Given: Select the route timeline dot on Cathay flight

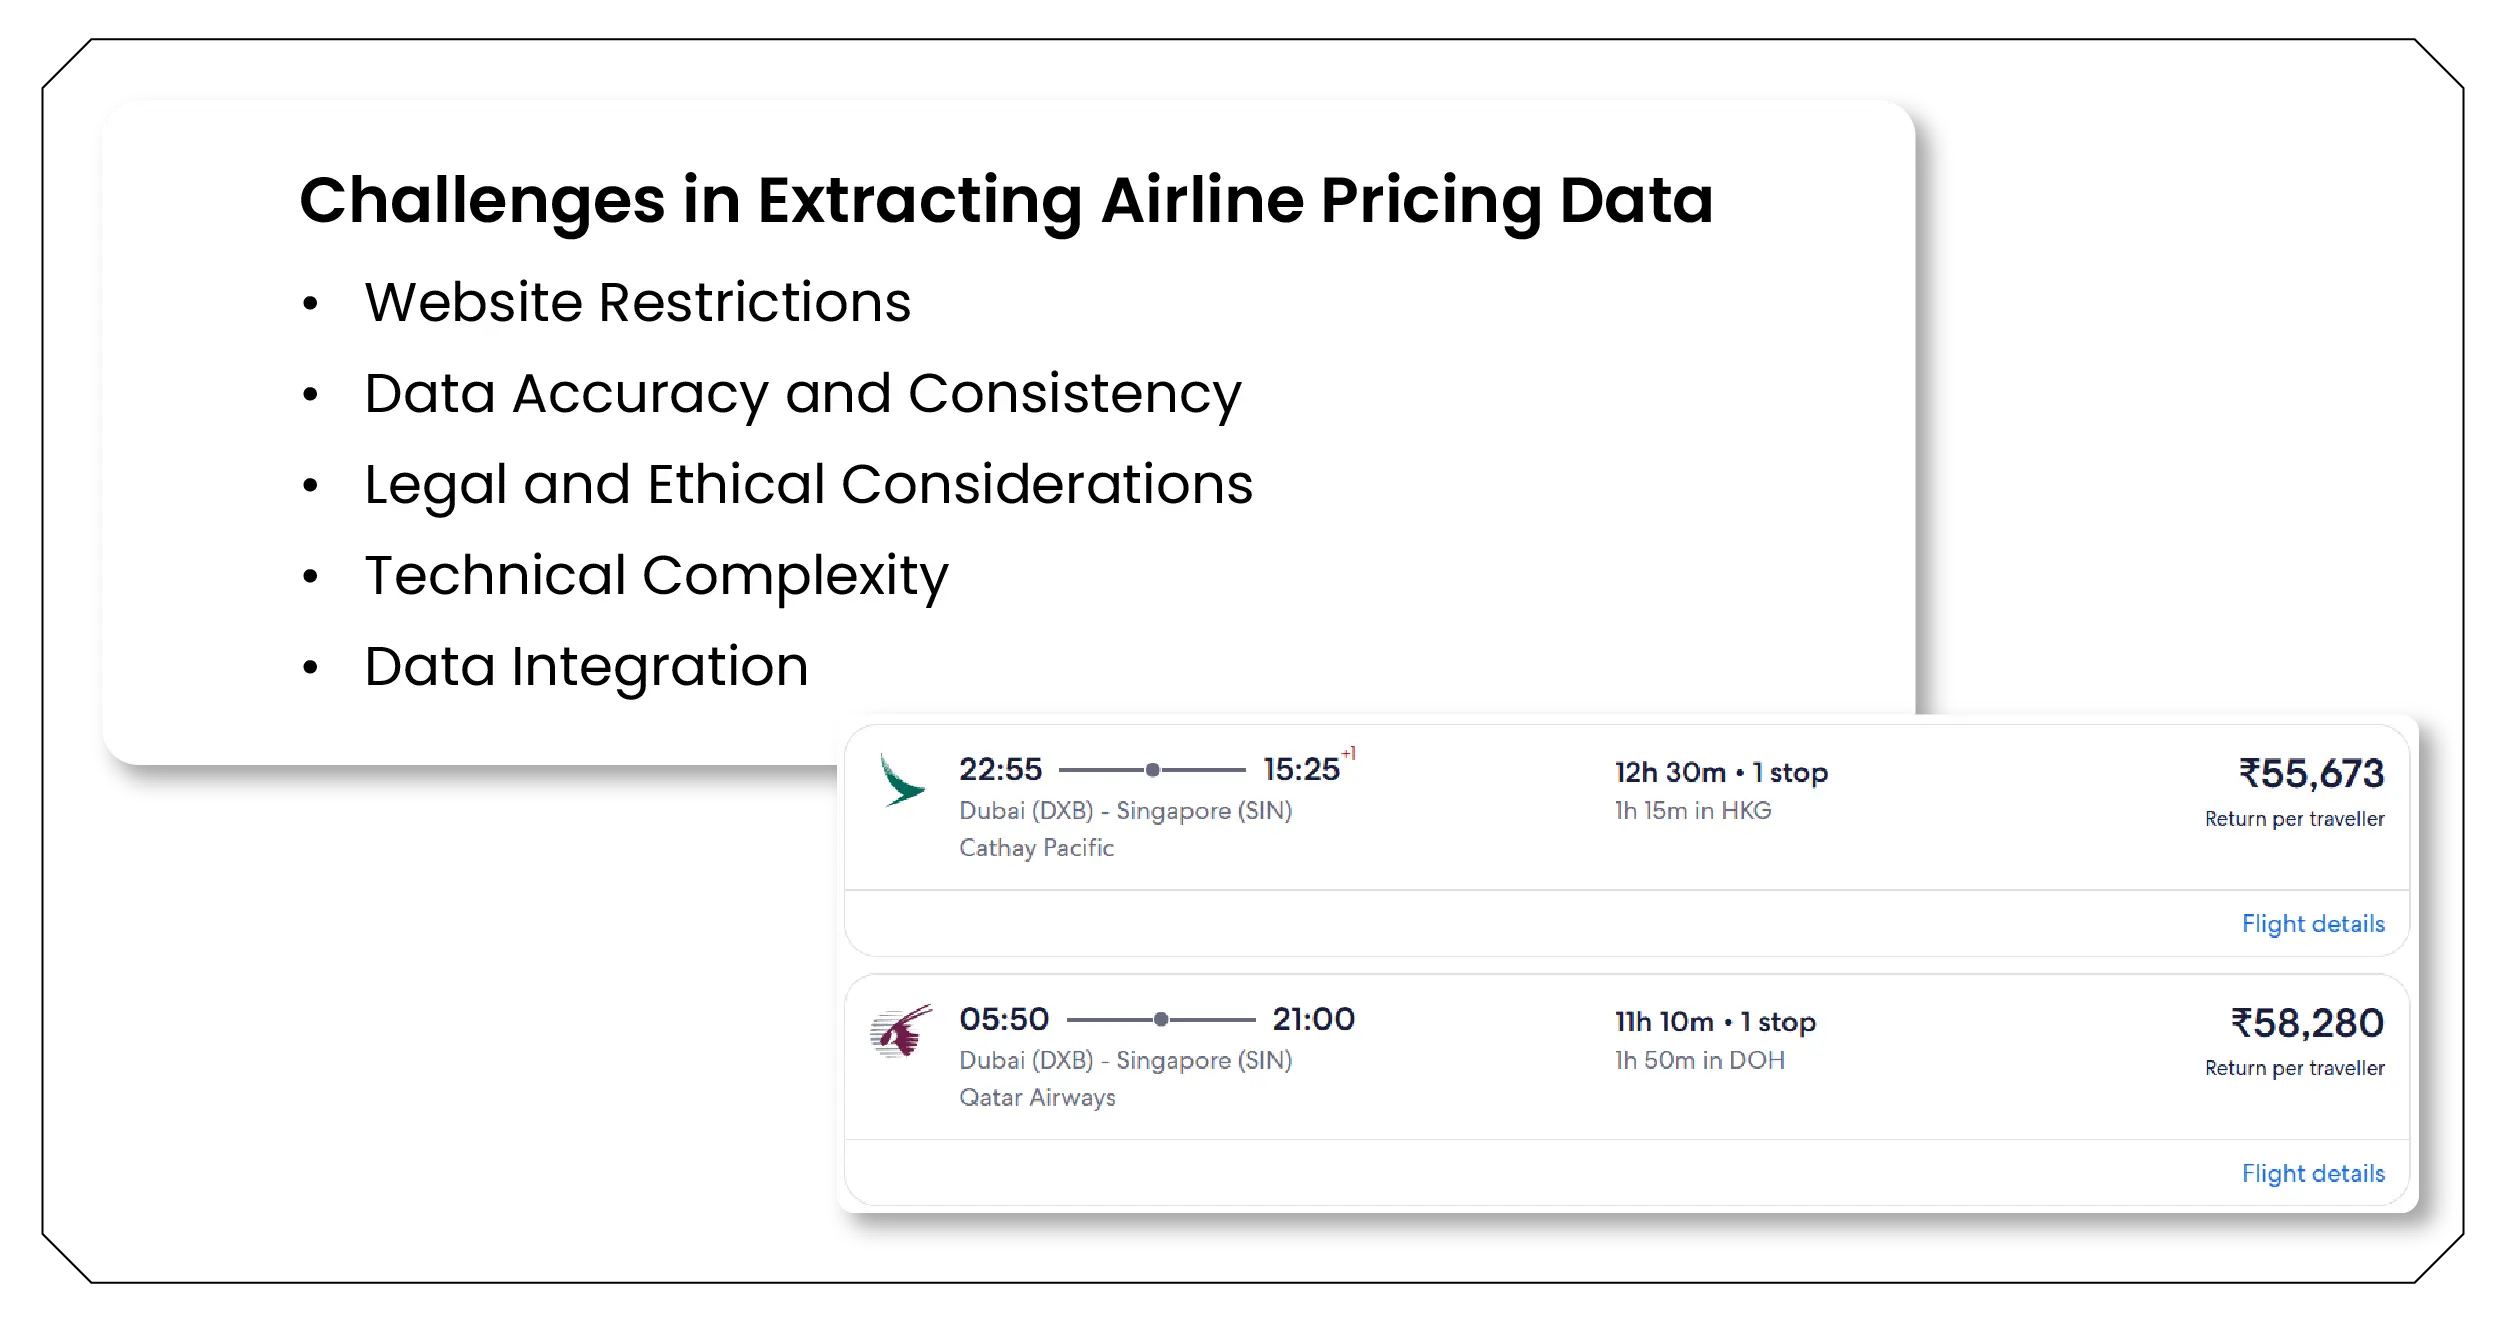Looking at the screenshot, I should [x=1155, y=770].
